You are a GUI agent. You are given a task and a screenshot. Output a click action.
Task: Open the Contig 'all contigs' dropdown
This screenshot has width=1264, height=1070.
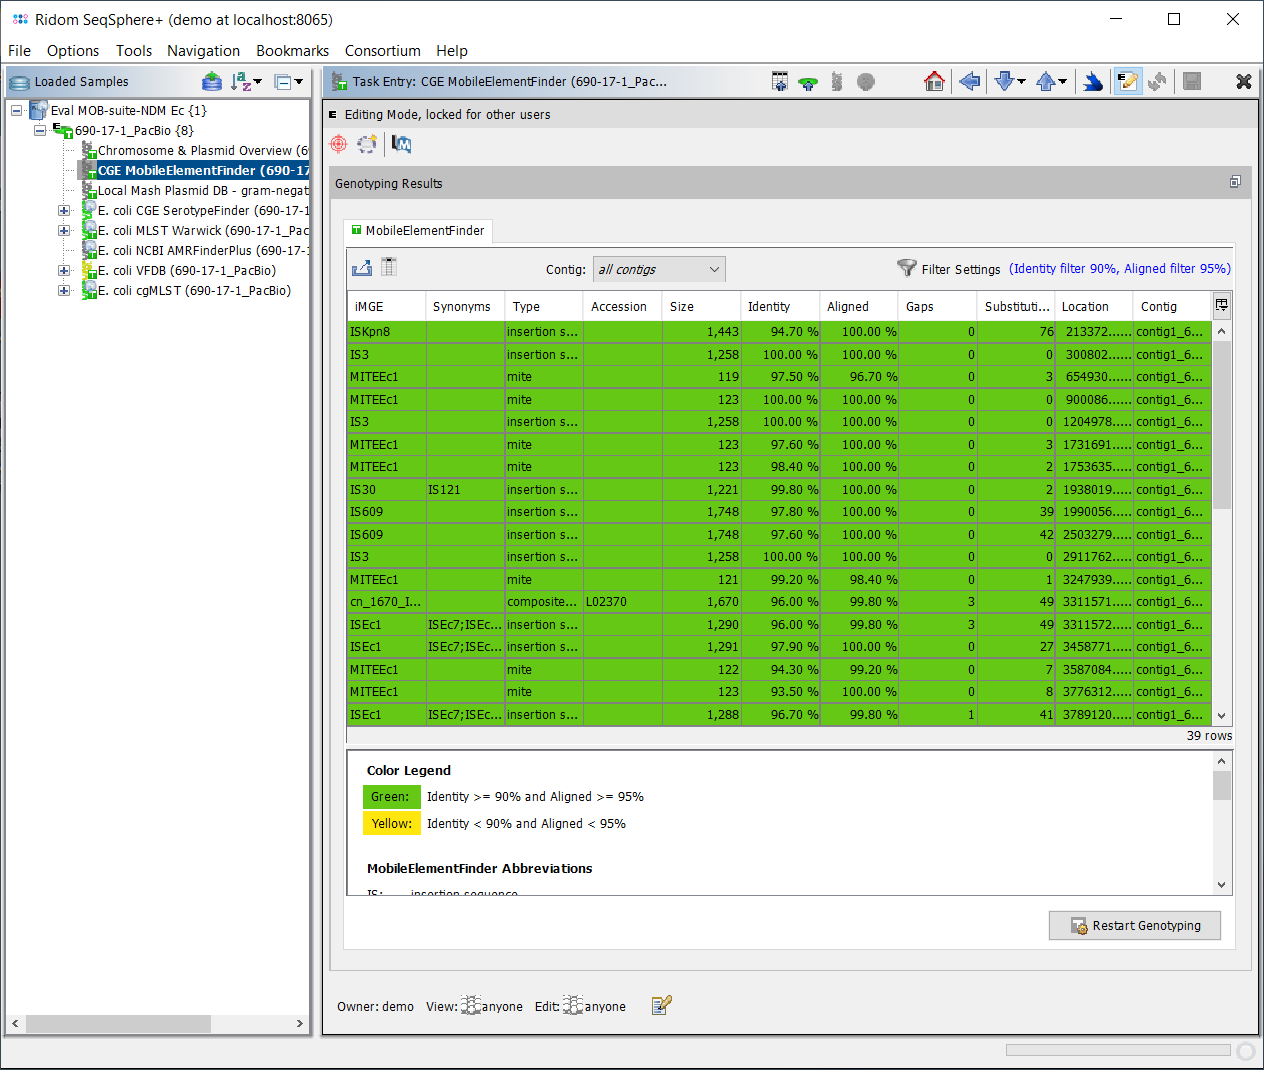[x=659, y=269]
